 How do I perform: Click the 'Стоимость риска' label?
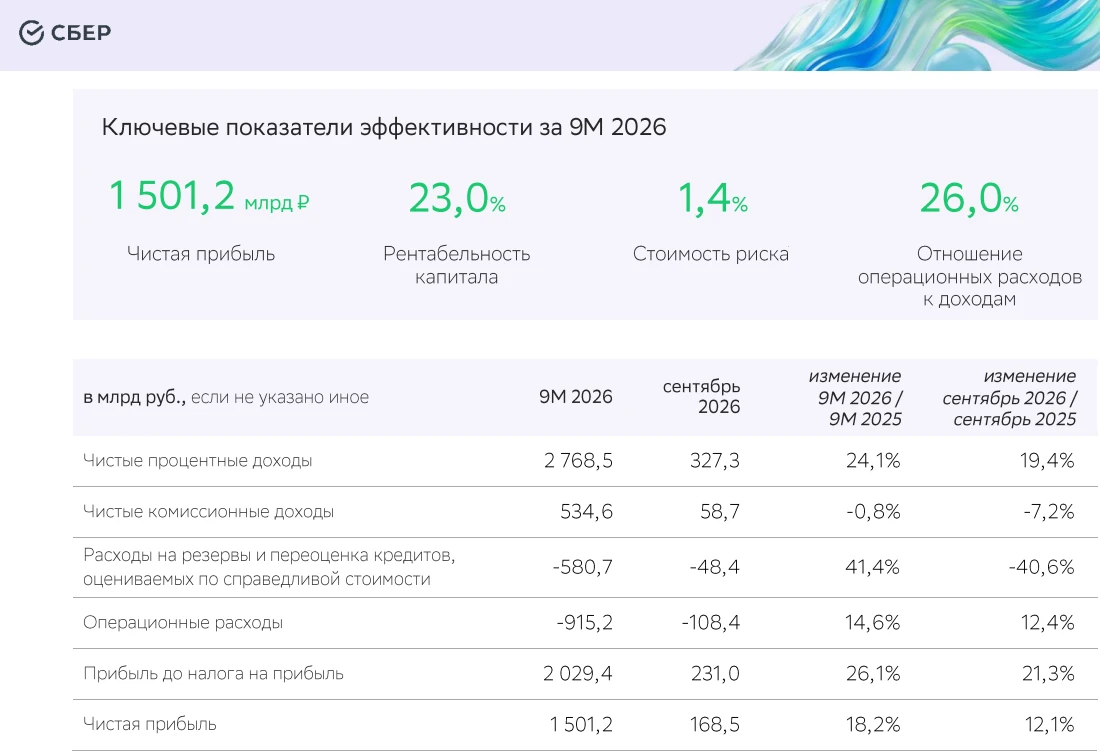point(711,253)
